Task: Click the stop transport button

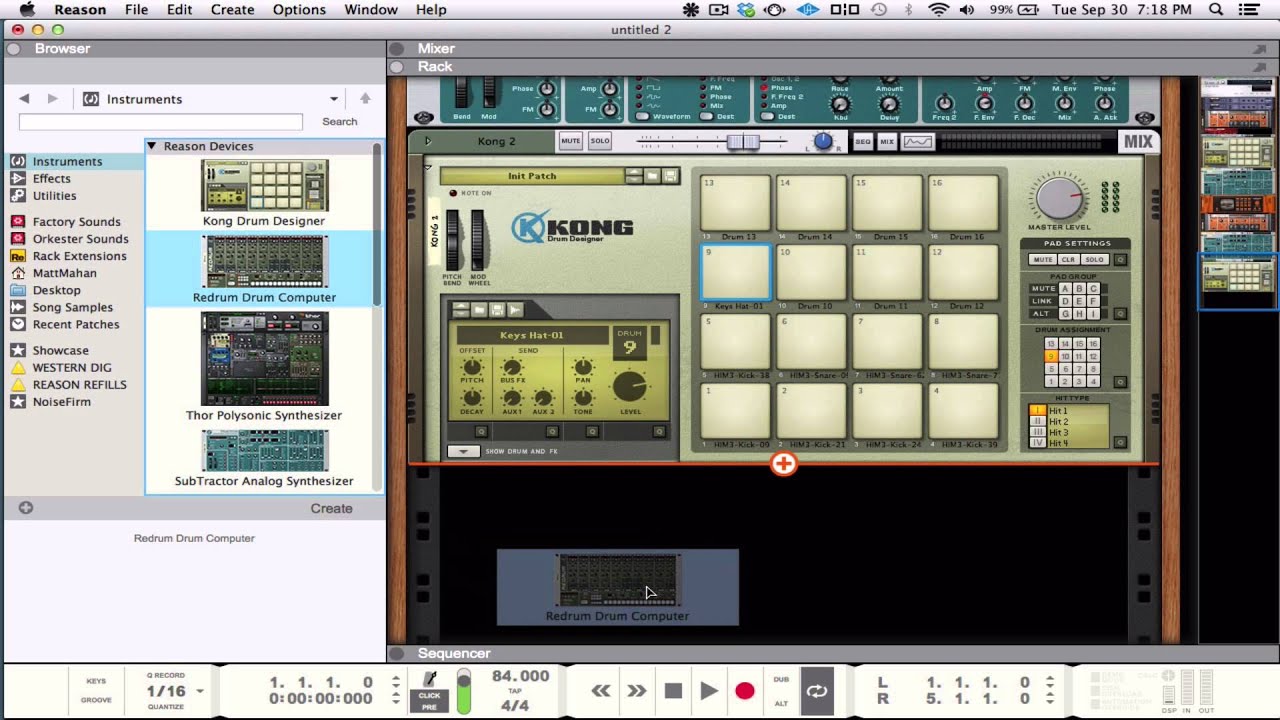Action: [673, 691]
